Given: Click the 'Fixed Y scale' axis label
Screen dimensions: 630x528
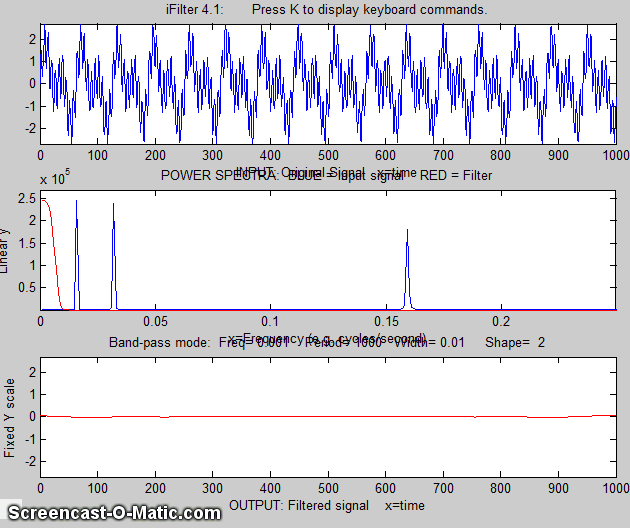Looking at the screenshot, I should coord(9,418).
